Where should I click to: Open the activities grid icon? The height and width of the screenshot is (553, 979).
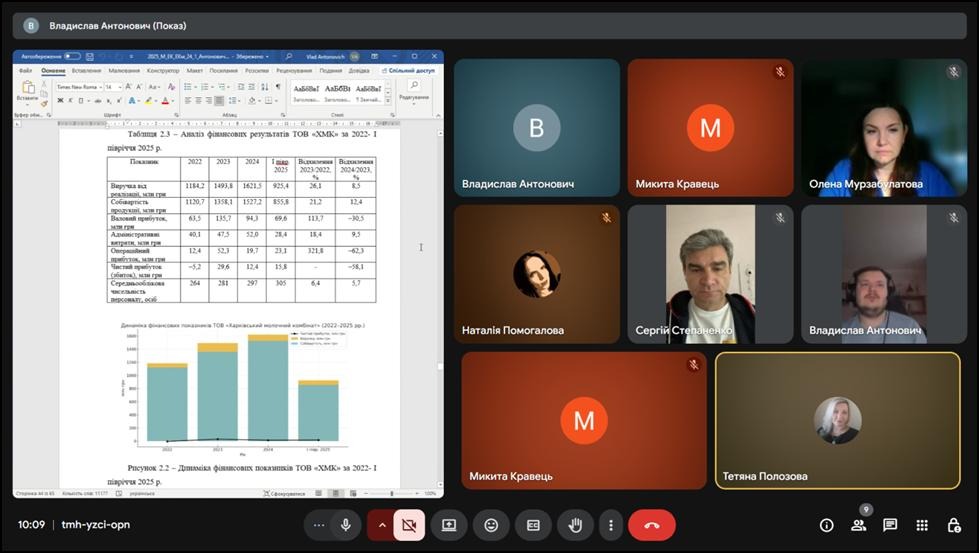[922, 525]
